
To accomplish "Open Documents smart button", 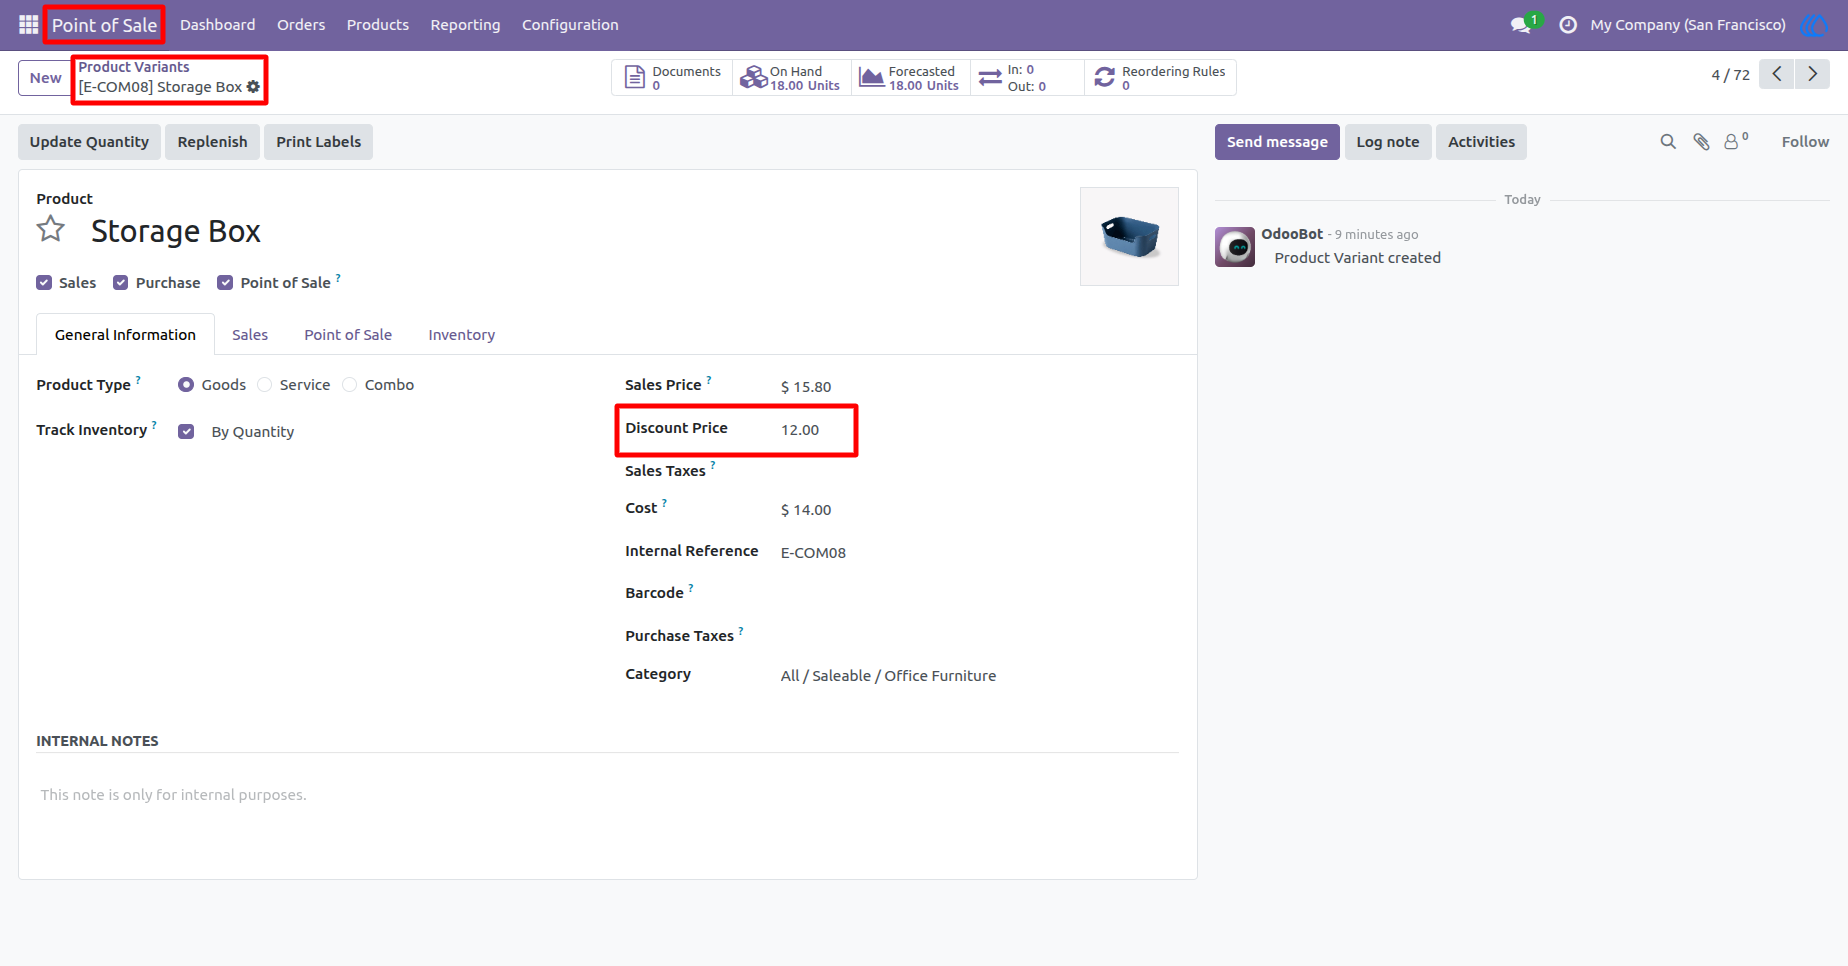I will (x=672, y=78).
